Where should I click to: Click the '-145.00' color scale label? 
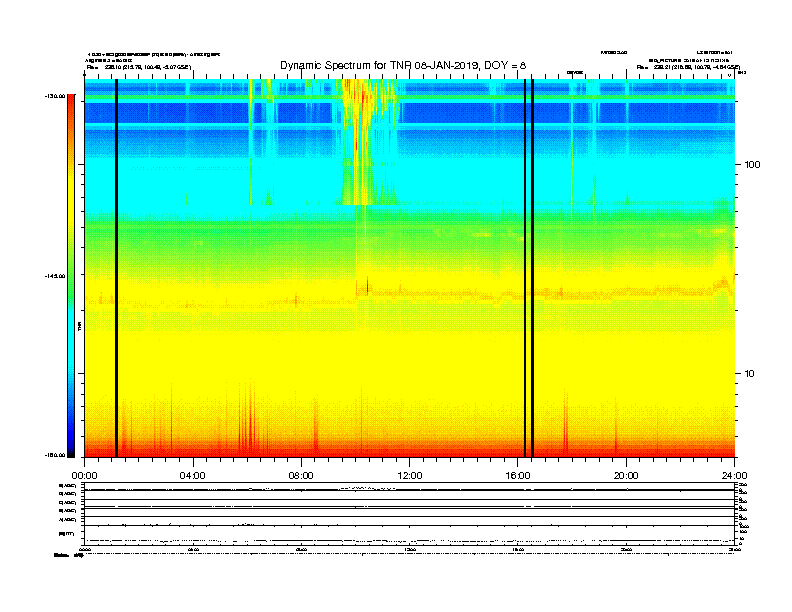tap(55, 276)
